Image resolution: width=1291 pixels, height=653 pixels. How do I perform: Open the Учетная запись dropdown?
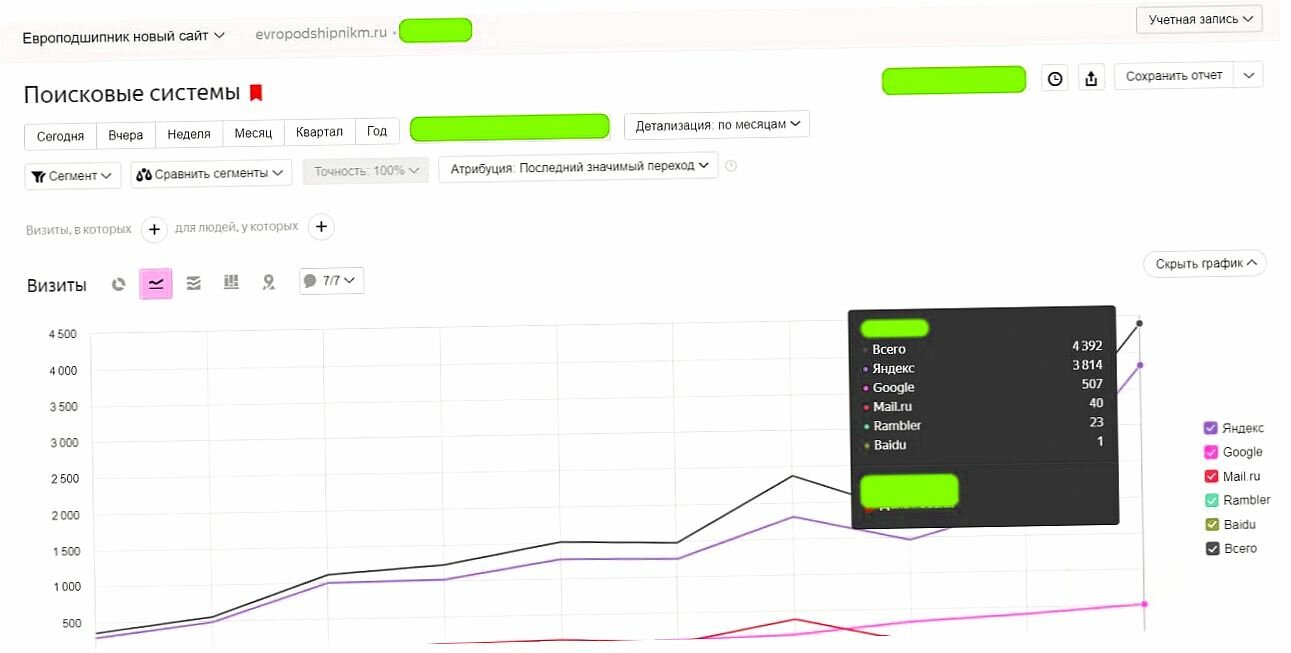click(1200, 19)
